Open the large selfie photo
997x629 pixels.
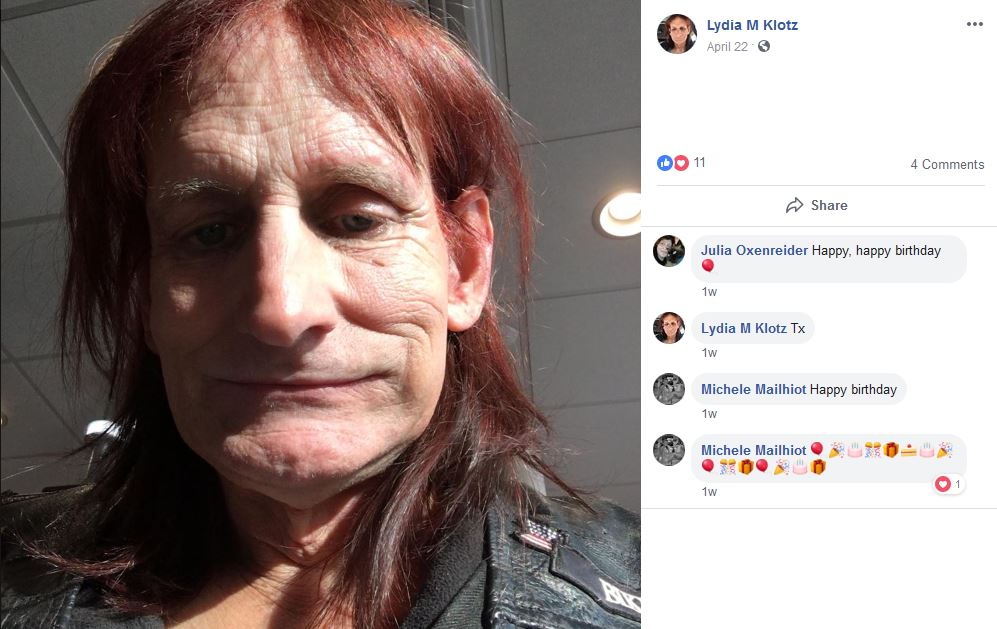(320, 314)
